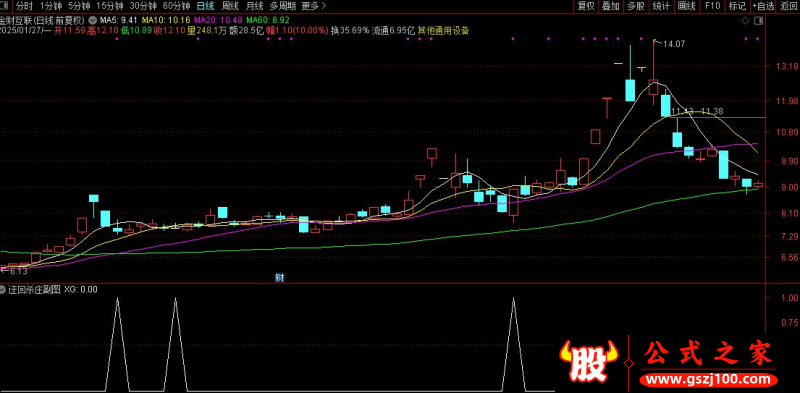Viewport: 800px width, 393px height.
Task: Click the 返回 back button
Action: tap(788, 6)
